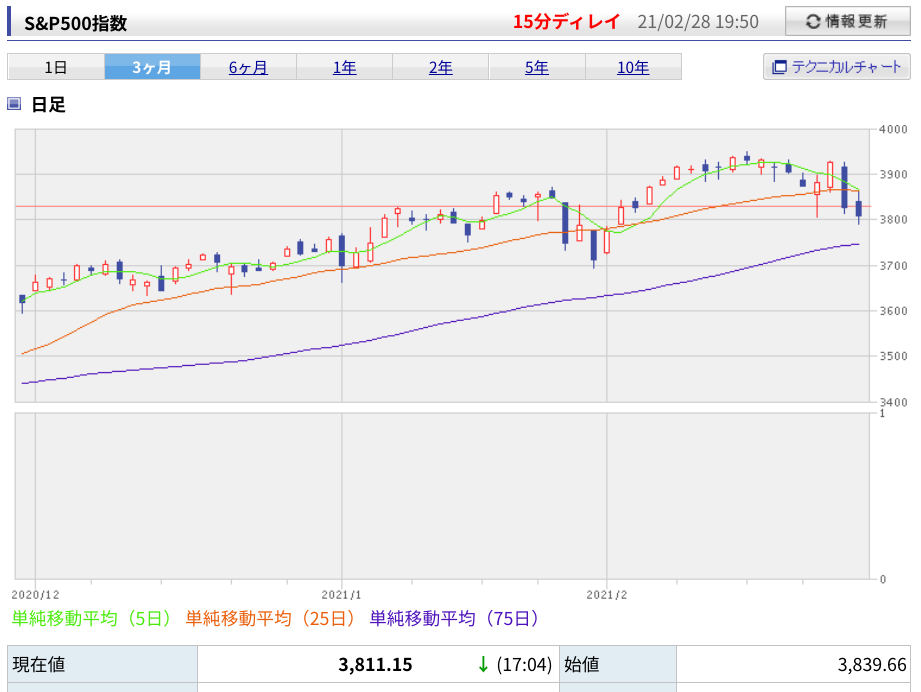Click the 3500 price axis label
Screen dimensions: 921x692
pos(893,356)
